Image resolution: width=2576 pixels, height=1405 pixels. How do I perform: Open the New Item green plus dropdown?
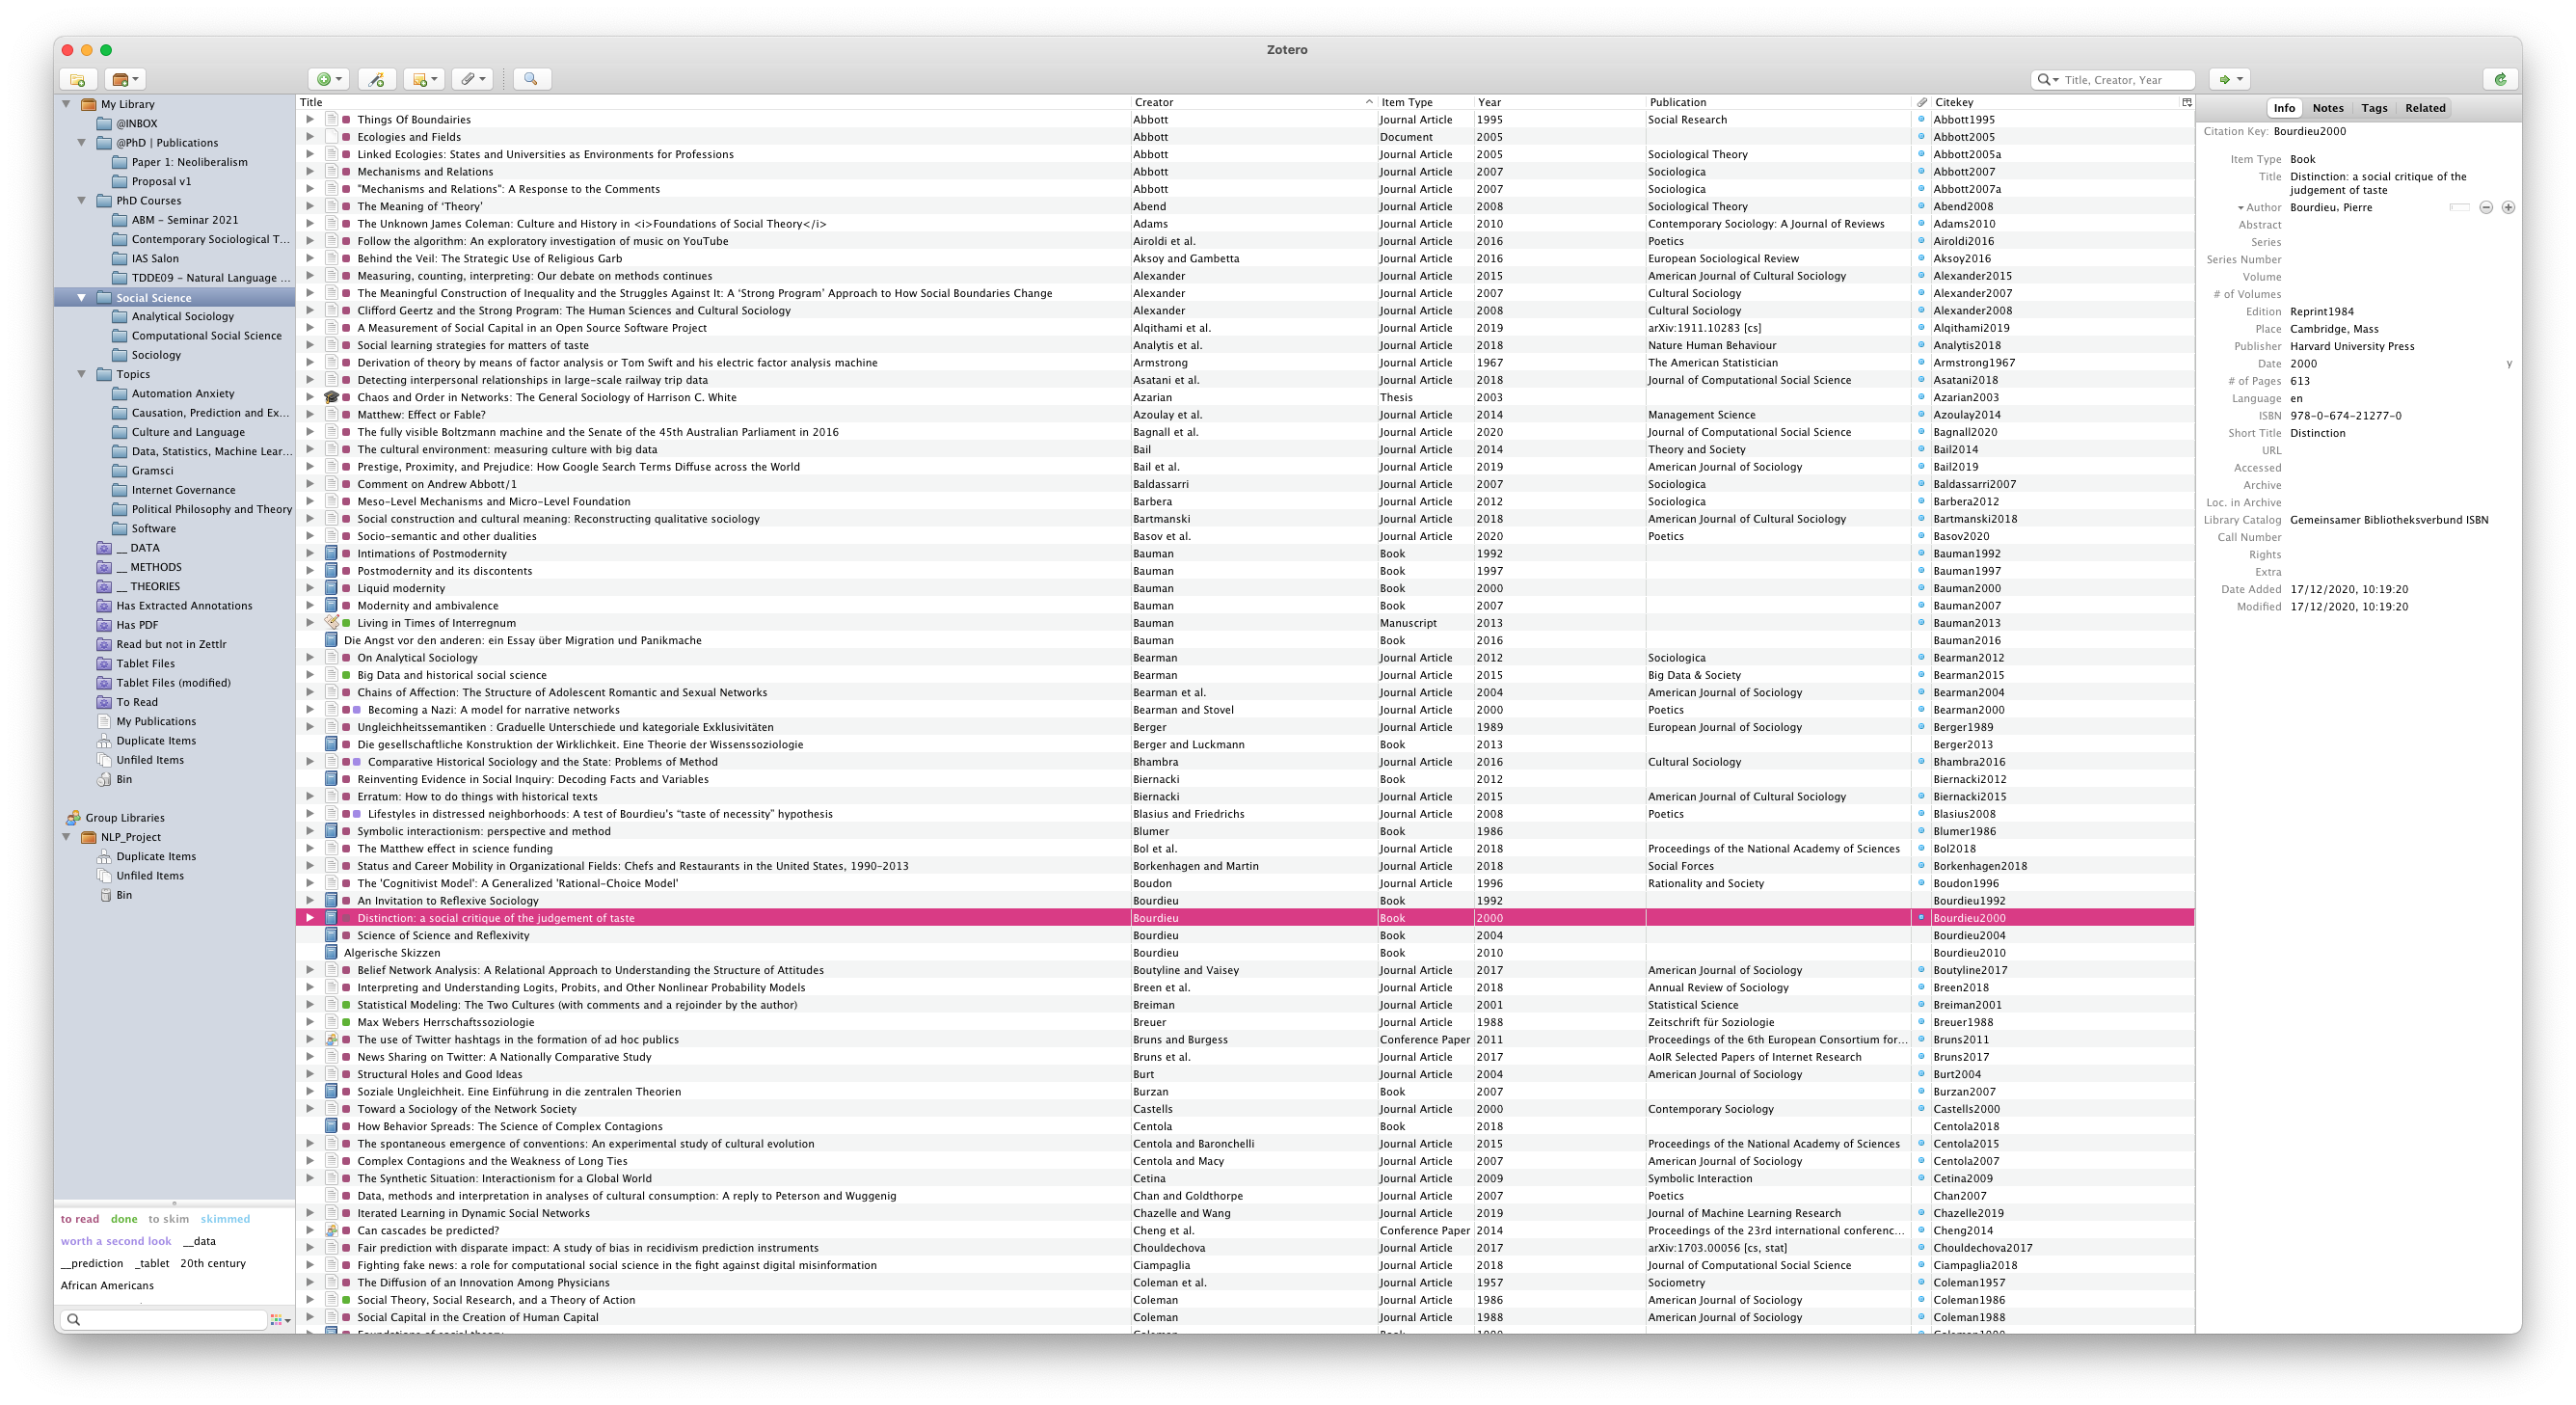pyautogui.click(x=328, y=79)
